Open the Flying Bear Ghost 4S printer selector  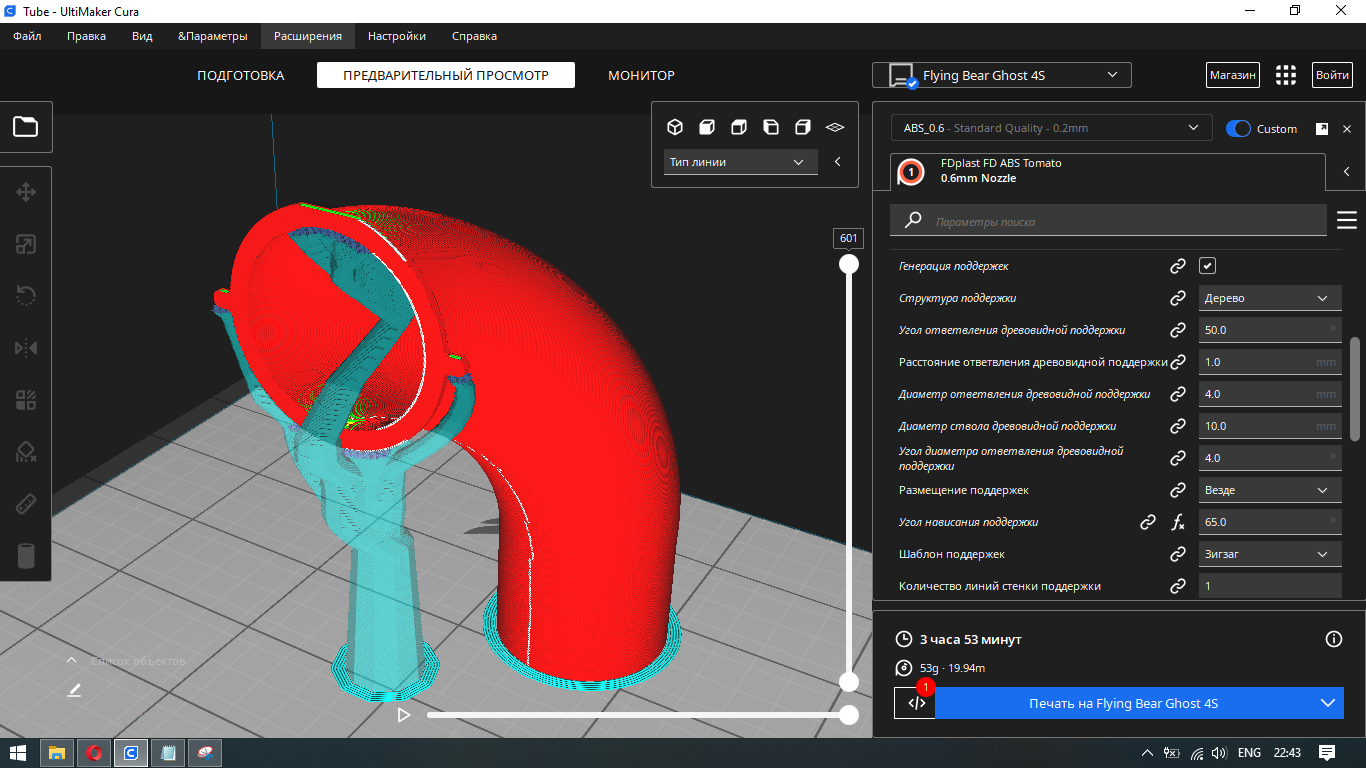[1002, 75]
